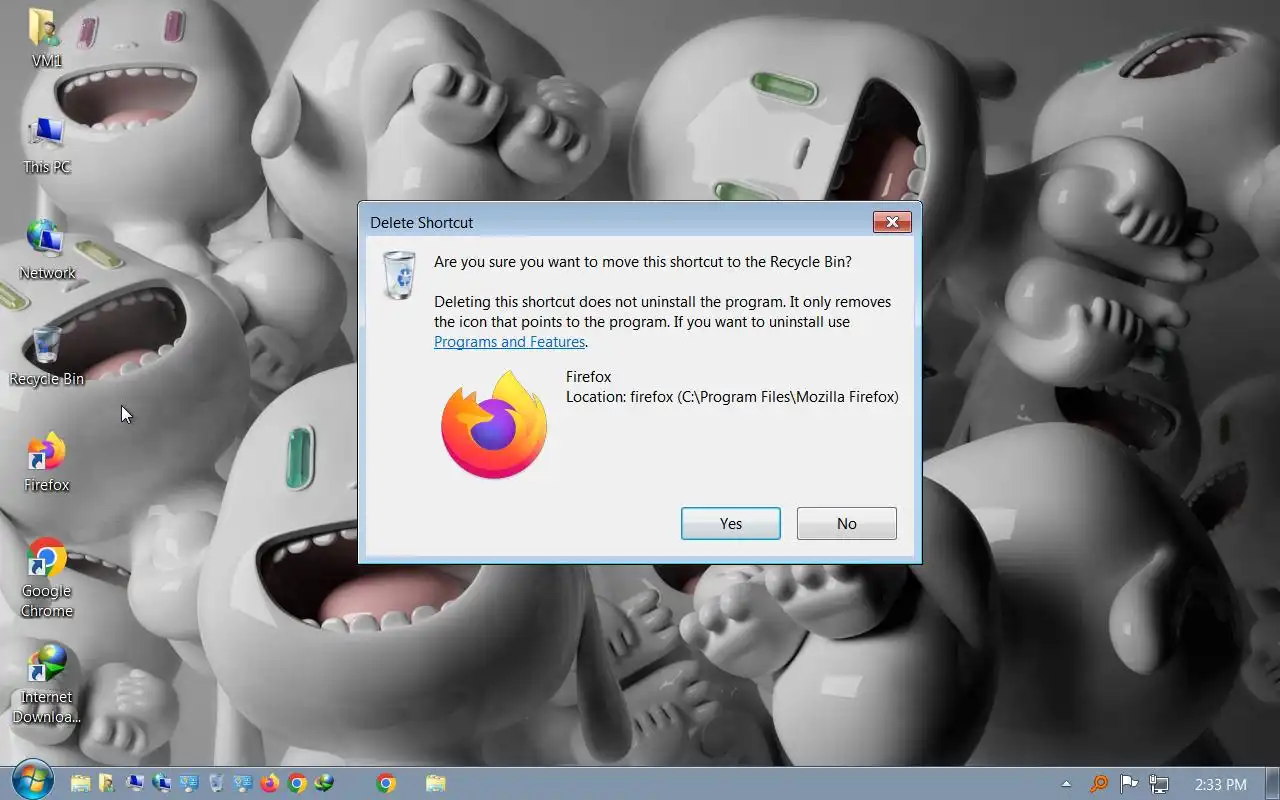The height and width of the screenshot is (800, 1280).
Task: Open the Action Center flag icon
Action: coord(1129,784)
